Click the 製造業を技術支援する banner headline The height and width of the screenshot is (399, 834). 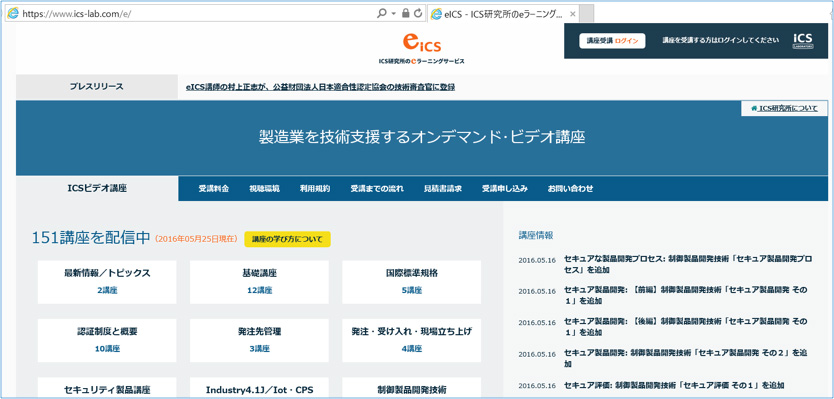pos(422,137)
